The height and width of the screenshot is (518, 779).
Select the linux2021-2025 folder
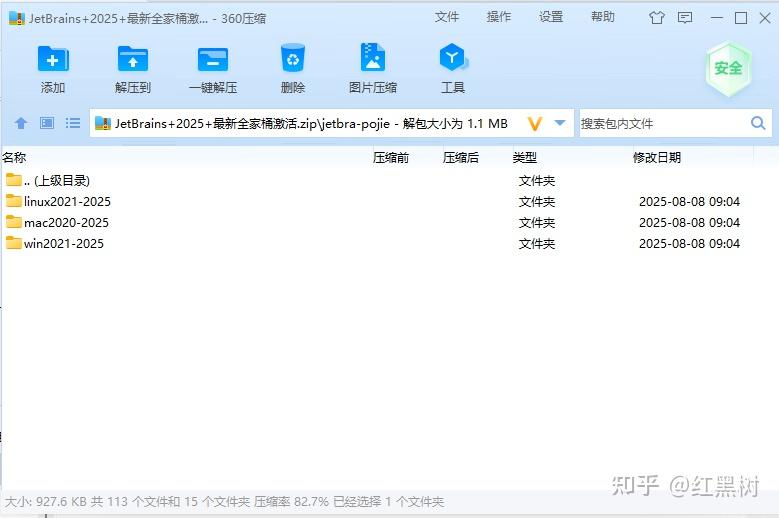pyautogui.click(x=378, y=202)
